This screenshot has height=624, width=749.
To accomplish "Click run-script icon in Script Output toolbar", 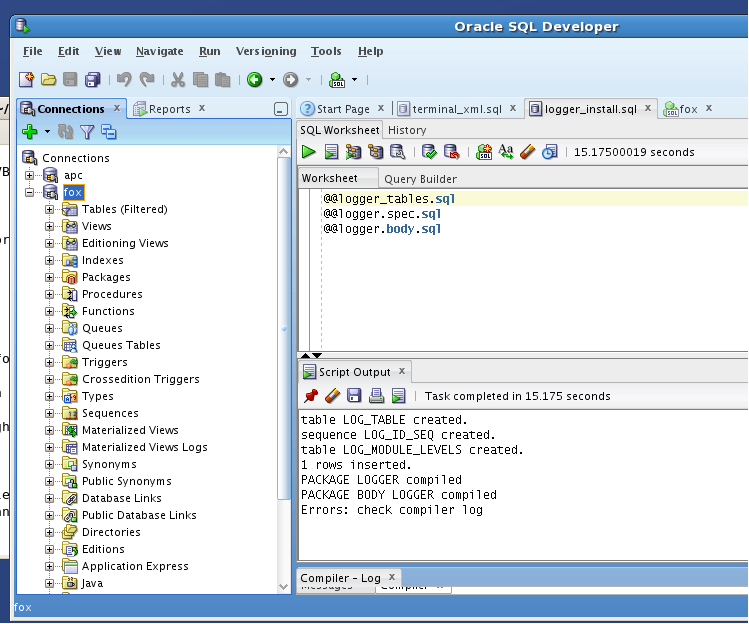I will pos(398,396).
